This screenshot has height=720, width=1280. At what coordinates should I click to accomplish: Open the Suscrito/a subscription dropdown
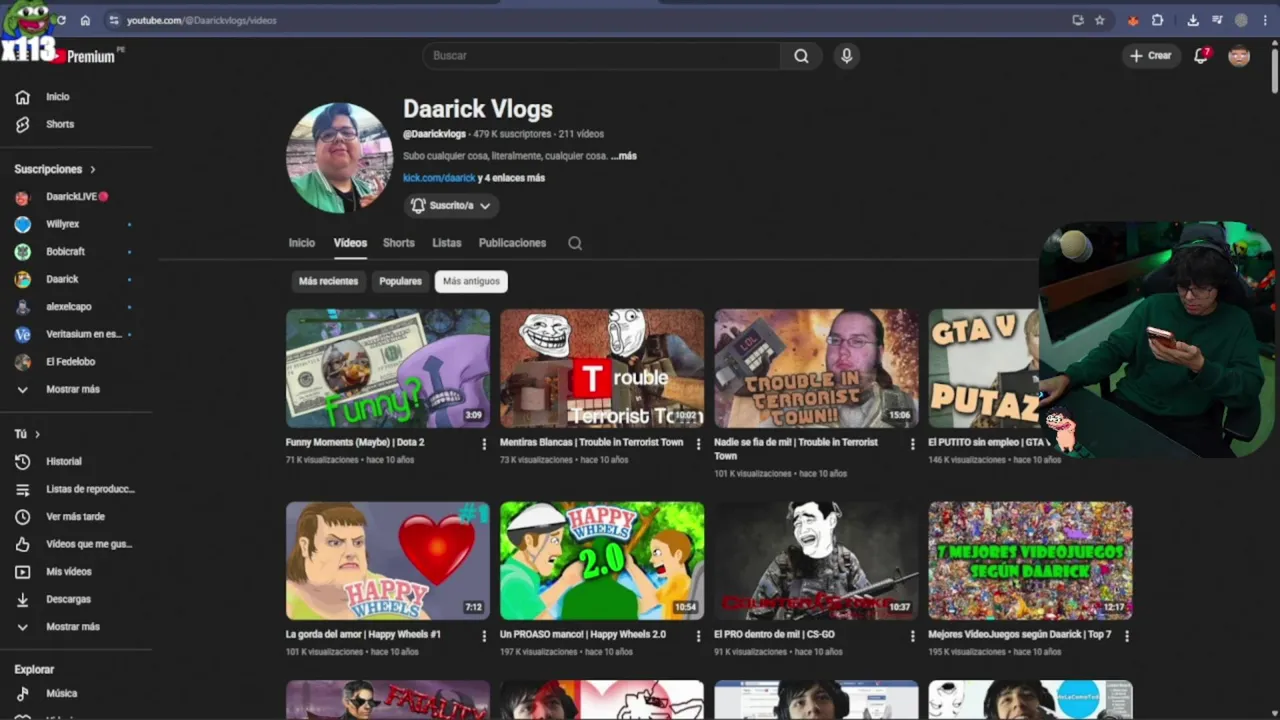(x=451, y=205)
